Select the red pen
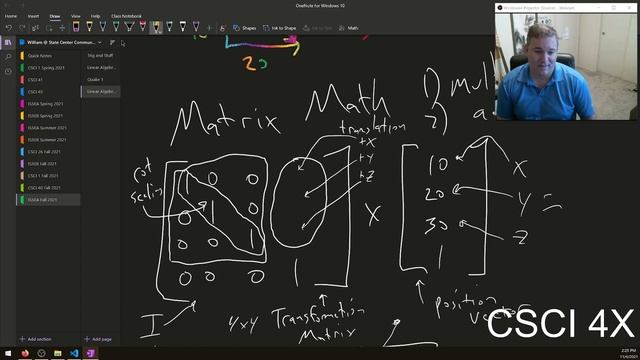 pyautogui.click(x=142, y=27)
